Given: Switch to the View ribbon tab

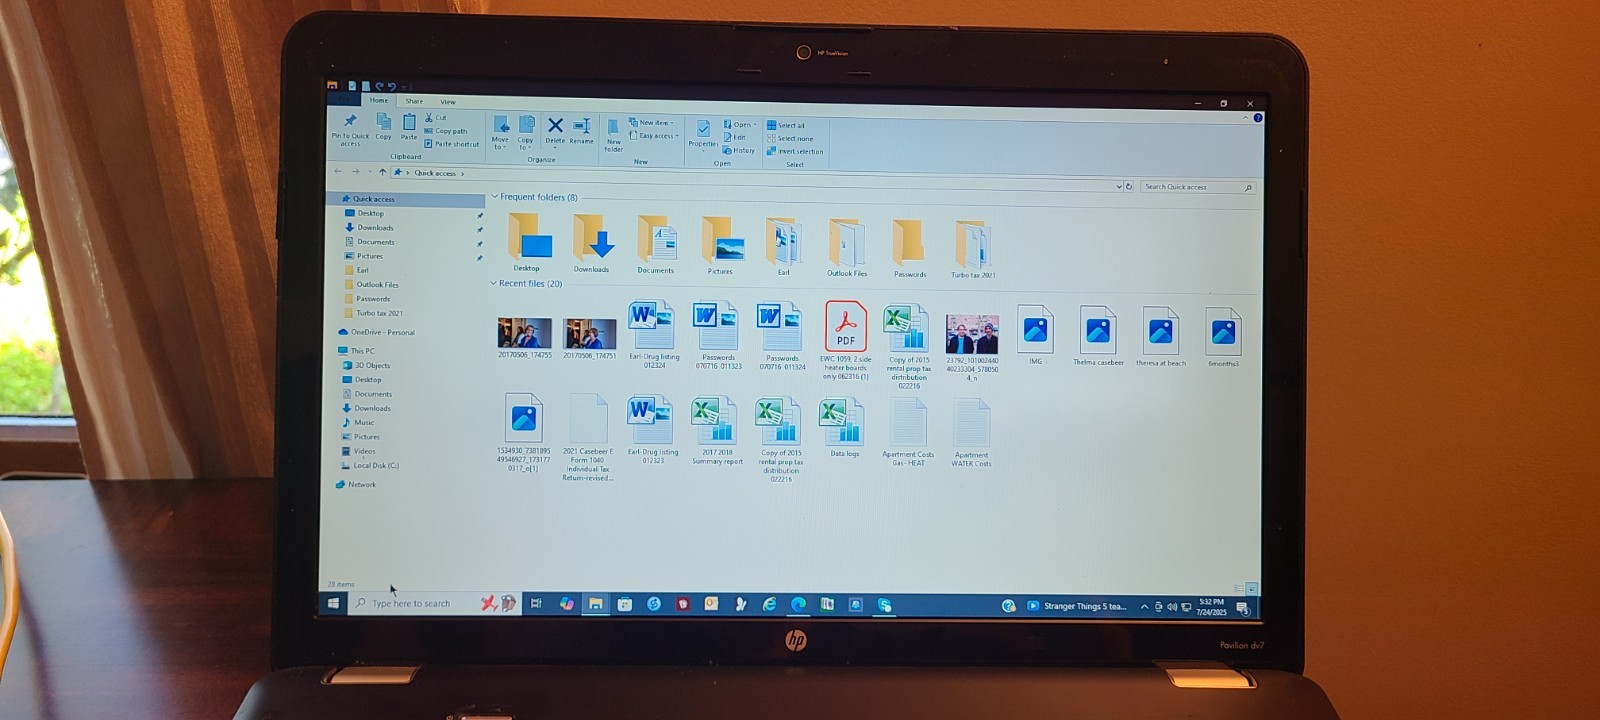Looking at the screenshot, I should [448, 101].
